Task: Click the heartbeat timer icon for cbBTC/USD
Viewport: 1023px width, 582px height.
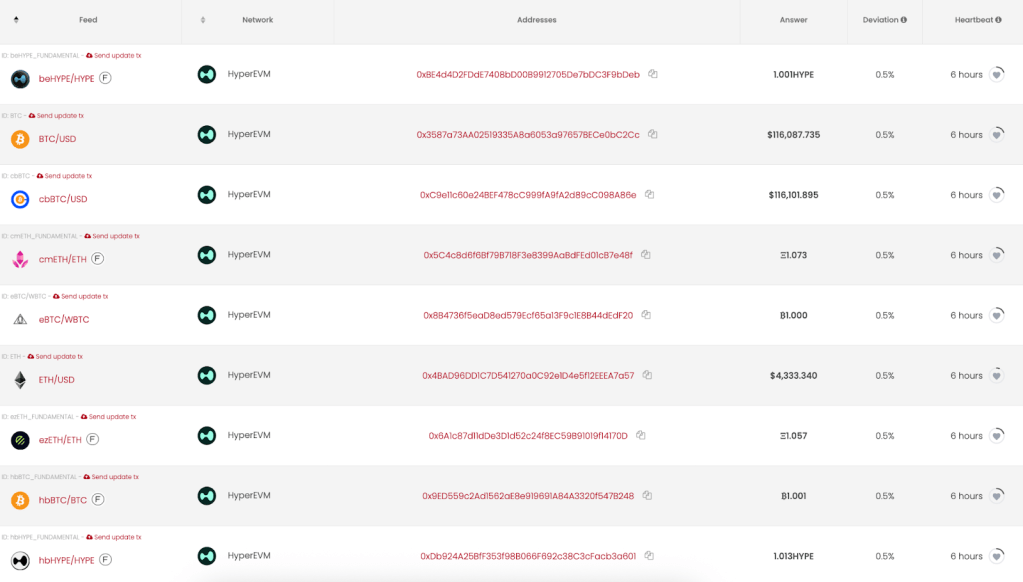Action: pyautogui.click(x=997, y=194)
